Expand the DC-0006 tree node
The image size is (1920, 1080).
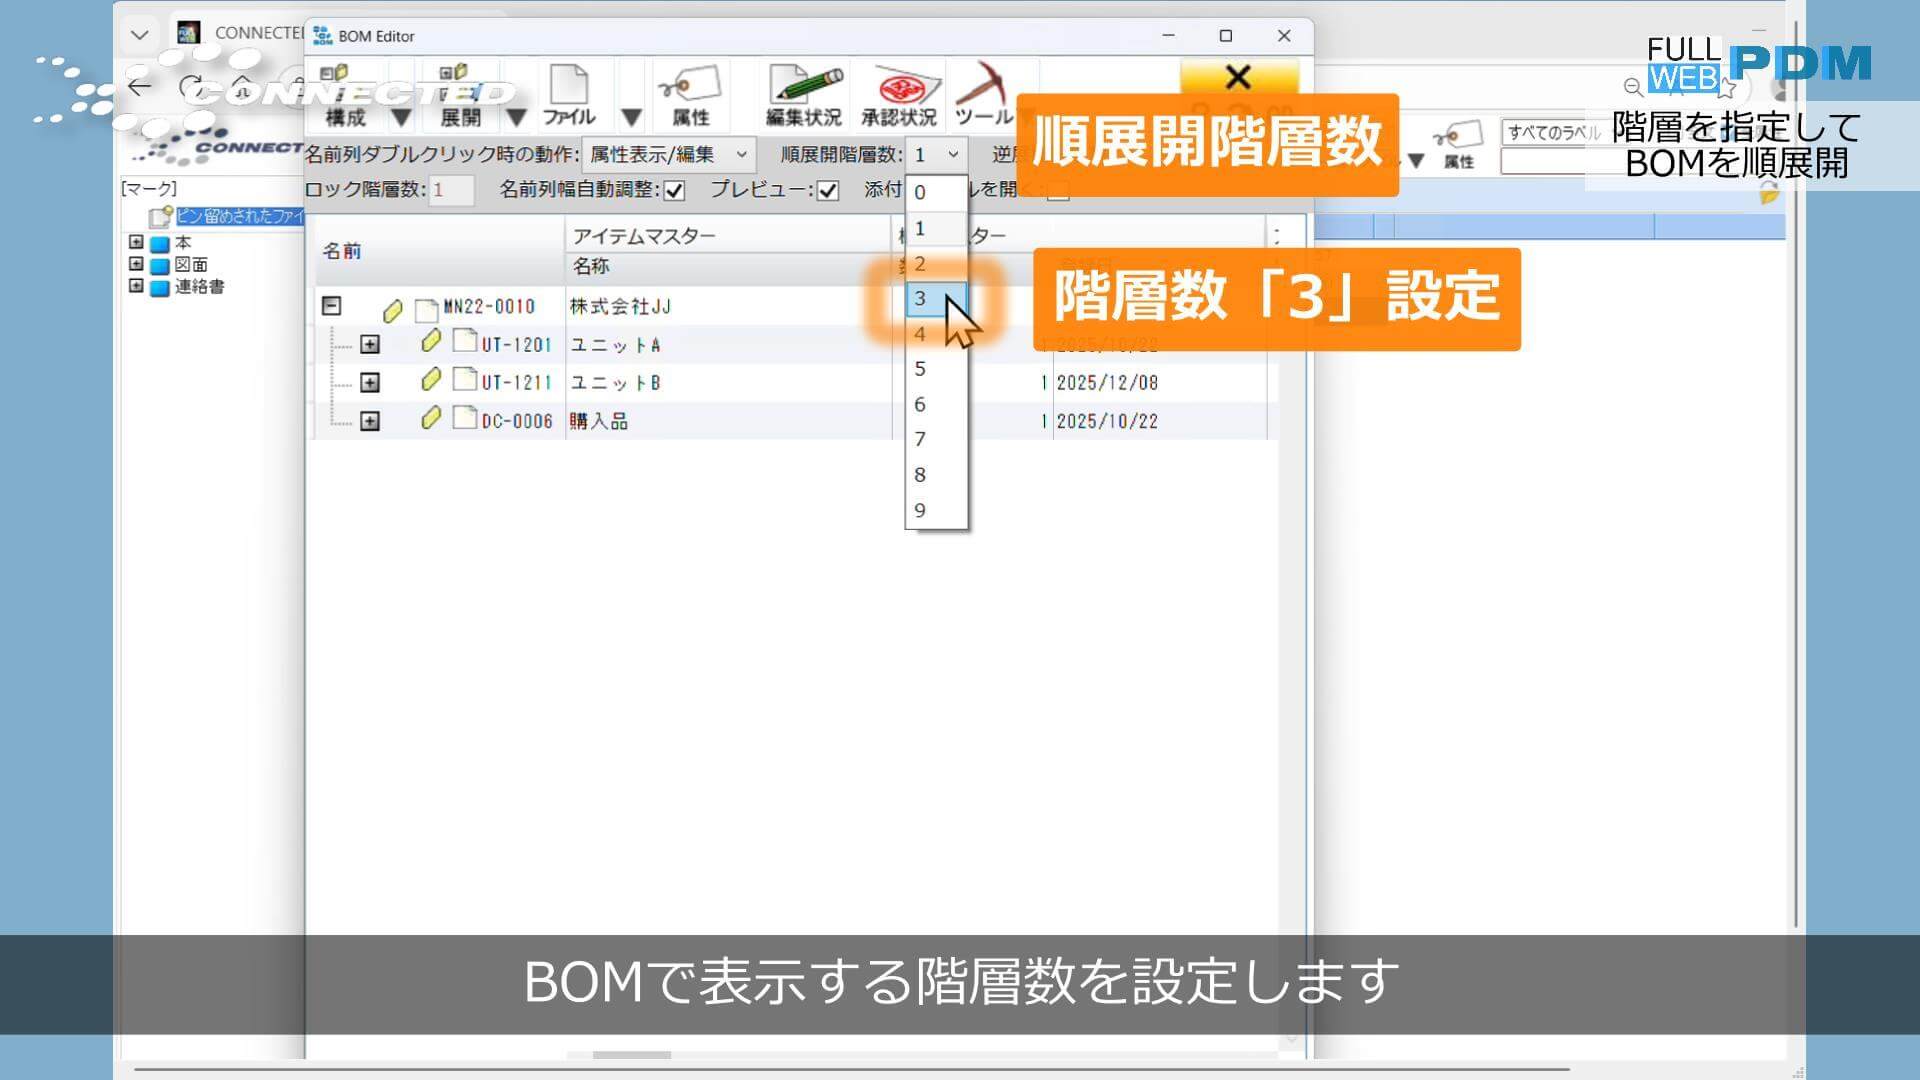(370, 421)
